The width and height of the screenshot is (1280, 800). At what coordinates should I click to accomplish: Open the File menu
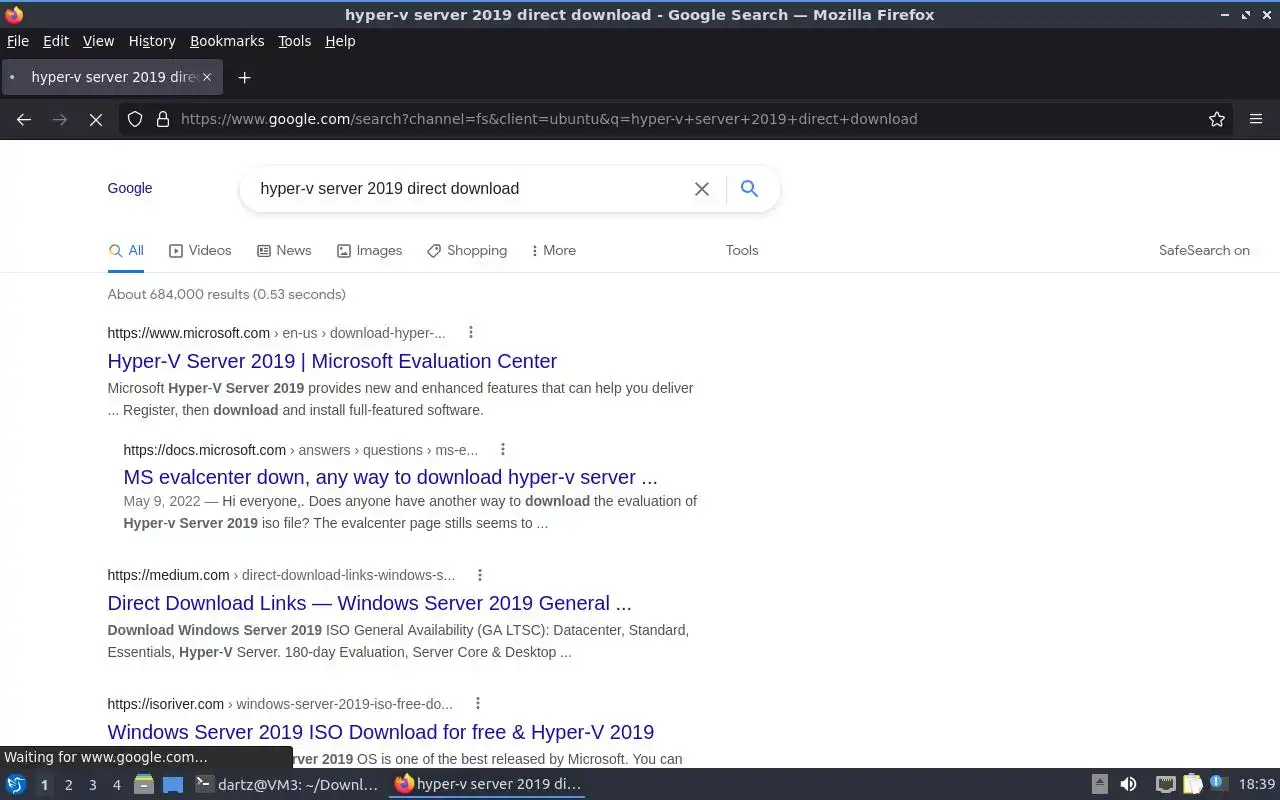click(18, 41)
